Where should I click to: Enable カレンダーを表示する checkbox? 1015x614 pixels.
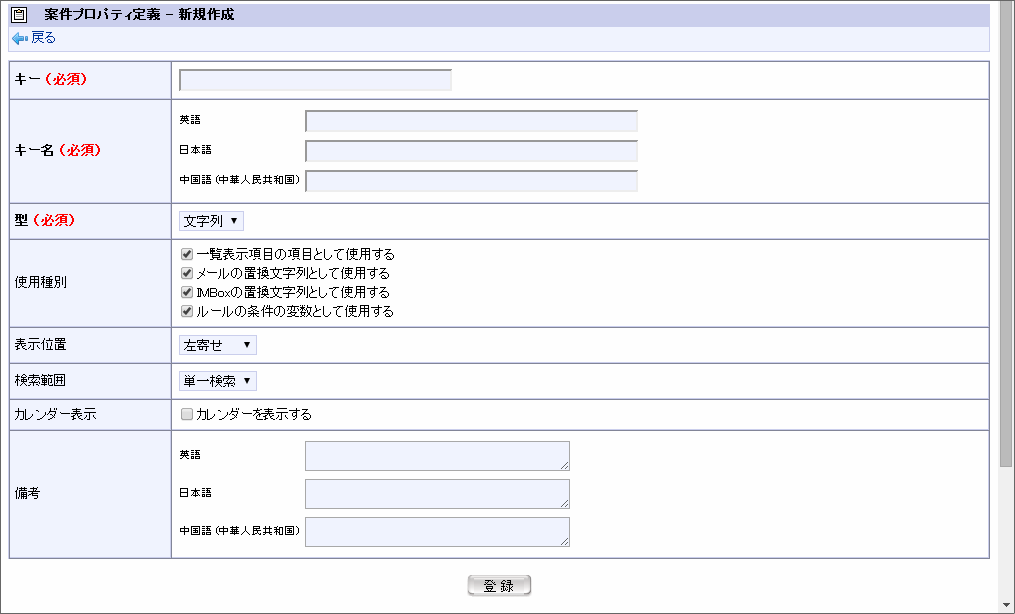pos(187,414)
